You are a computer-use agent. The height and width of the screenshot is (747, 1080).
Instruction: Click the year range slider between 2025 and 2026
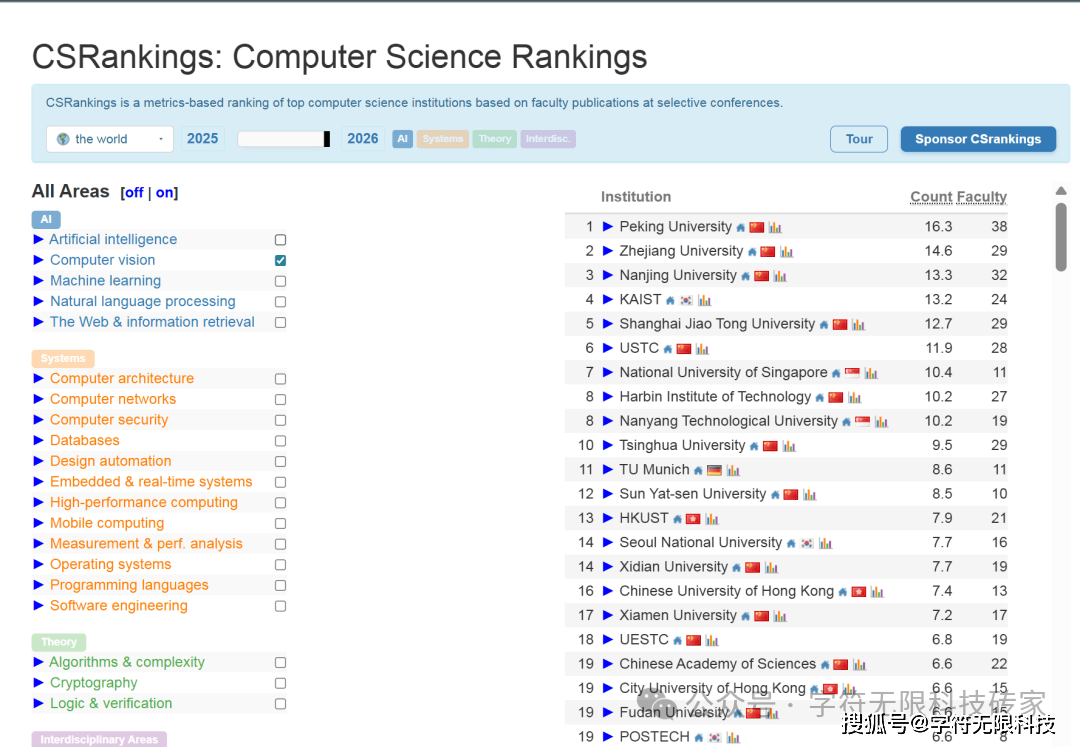point(284,139)
